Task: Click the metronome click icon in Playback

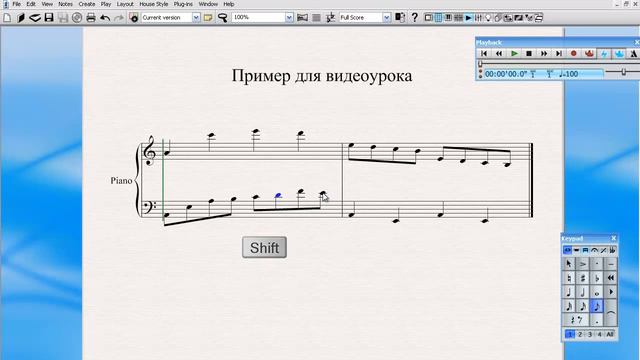Action: click(634, 53)
